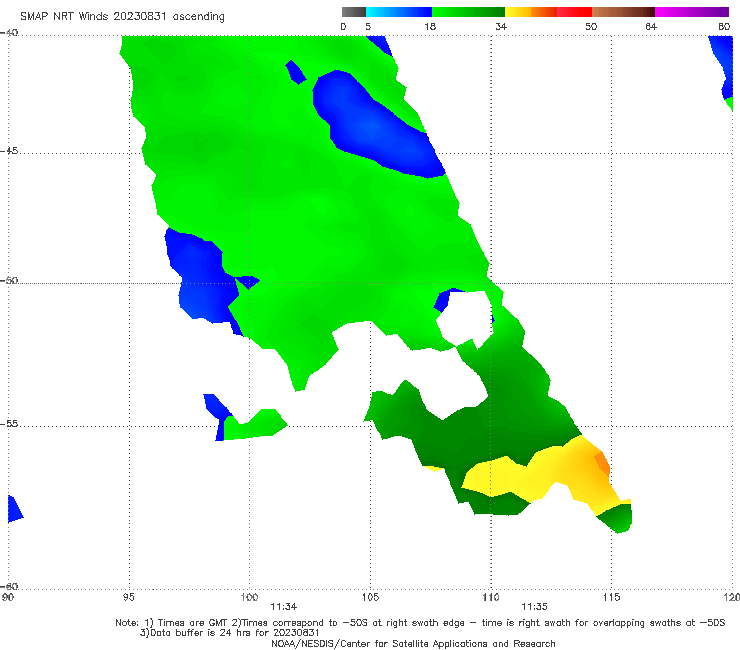Click the color bar label '64'
This screenshot has width=740, height=650.
pyautogui.click(x=651, y=26)
